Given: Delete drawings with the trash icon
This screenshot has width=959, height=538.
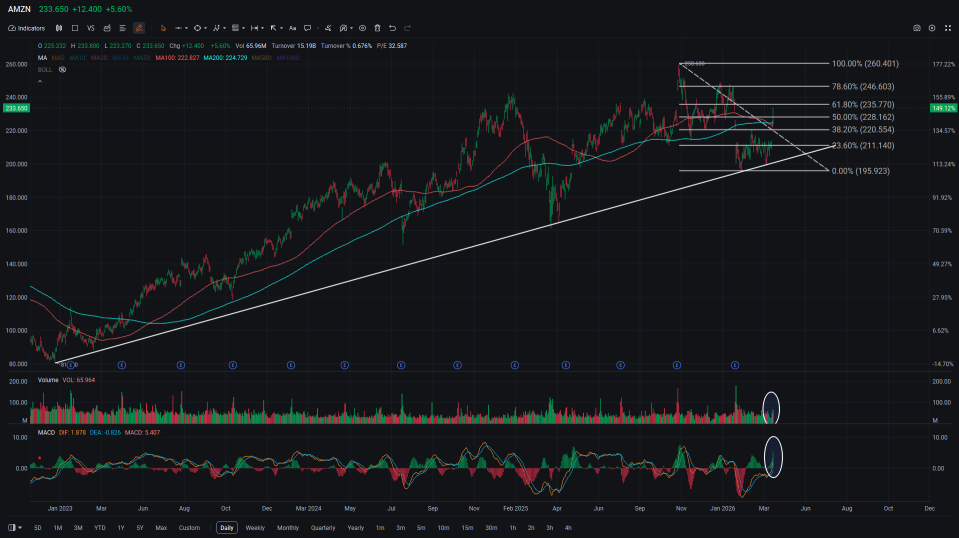Looking at the screenshot, I should point(377,28).
